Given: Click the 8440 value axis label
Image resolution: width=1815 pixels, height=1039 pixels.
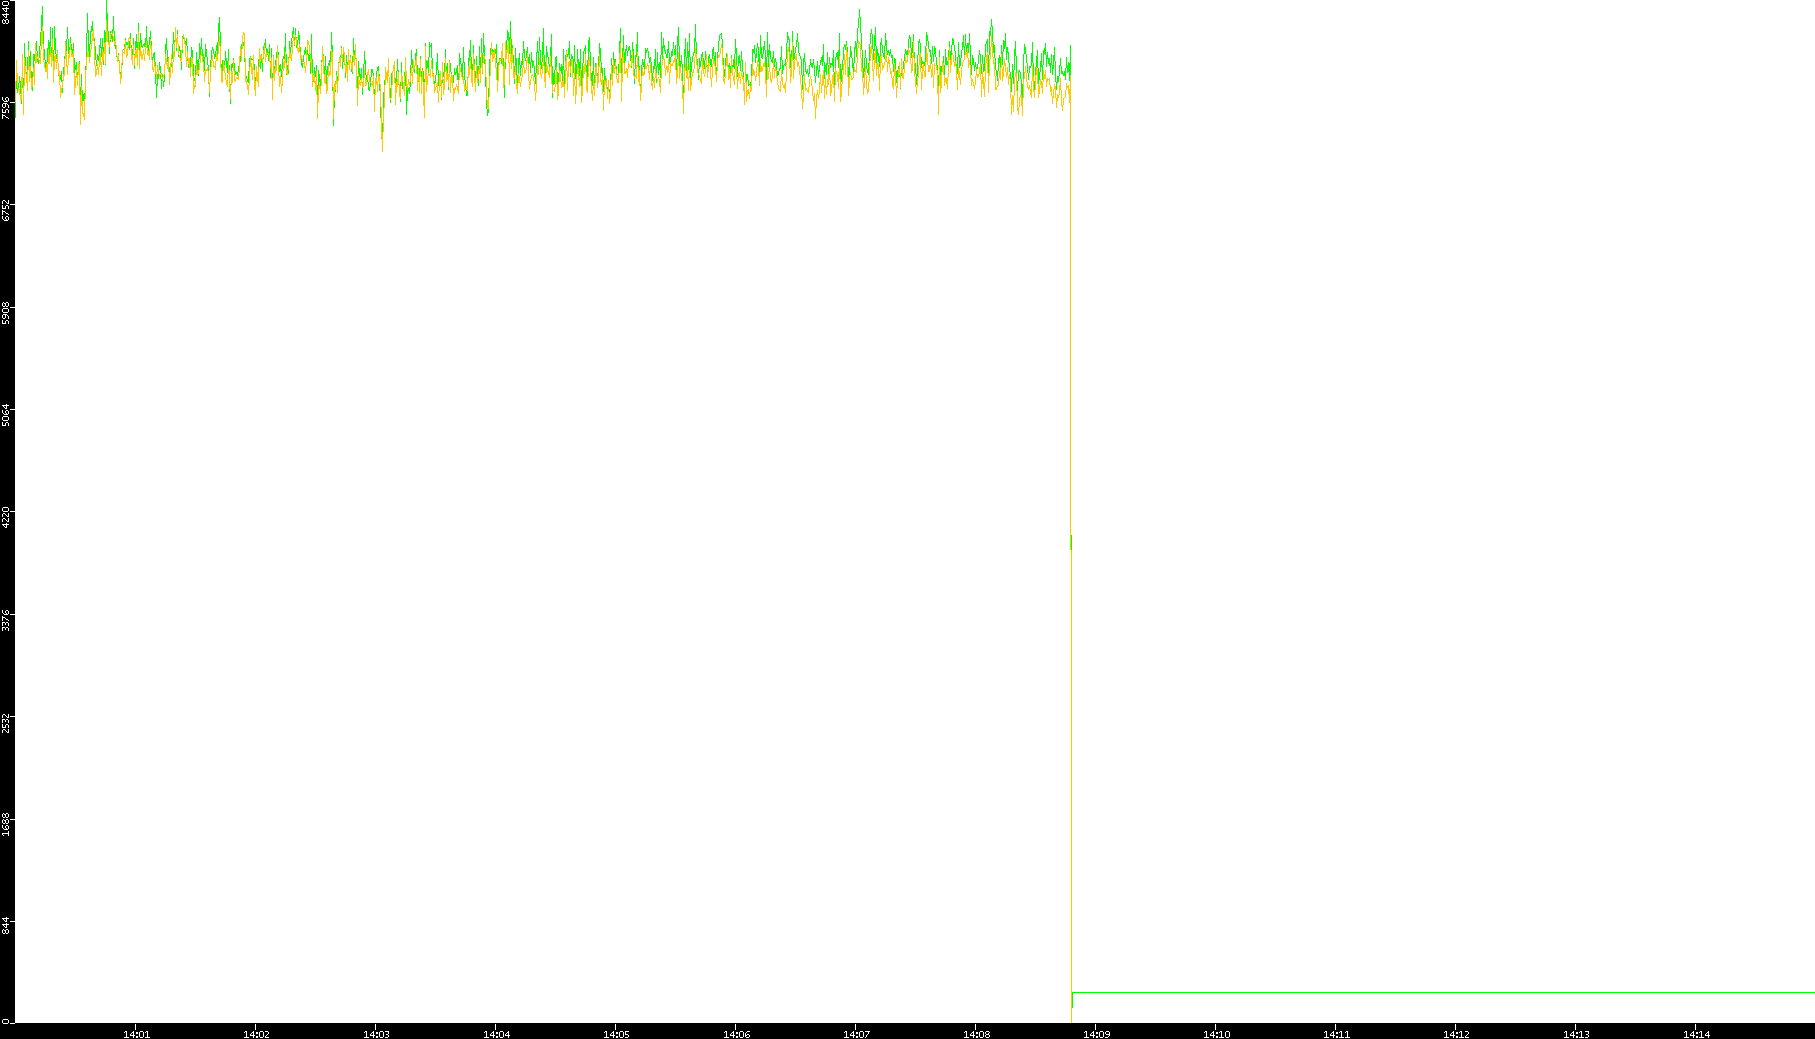Looking at the screenshot, I should tap(6, 13).
